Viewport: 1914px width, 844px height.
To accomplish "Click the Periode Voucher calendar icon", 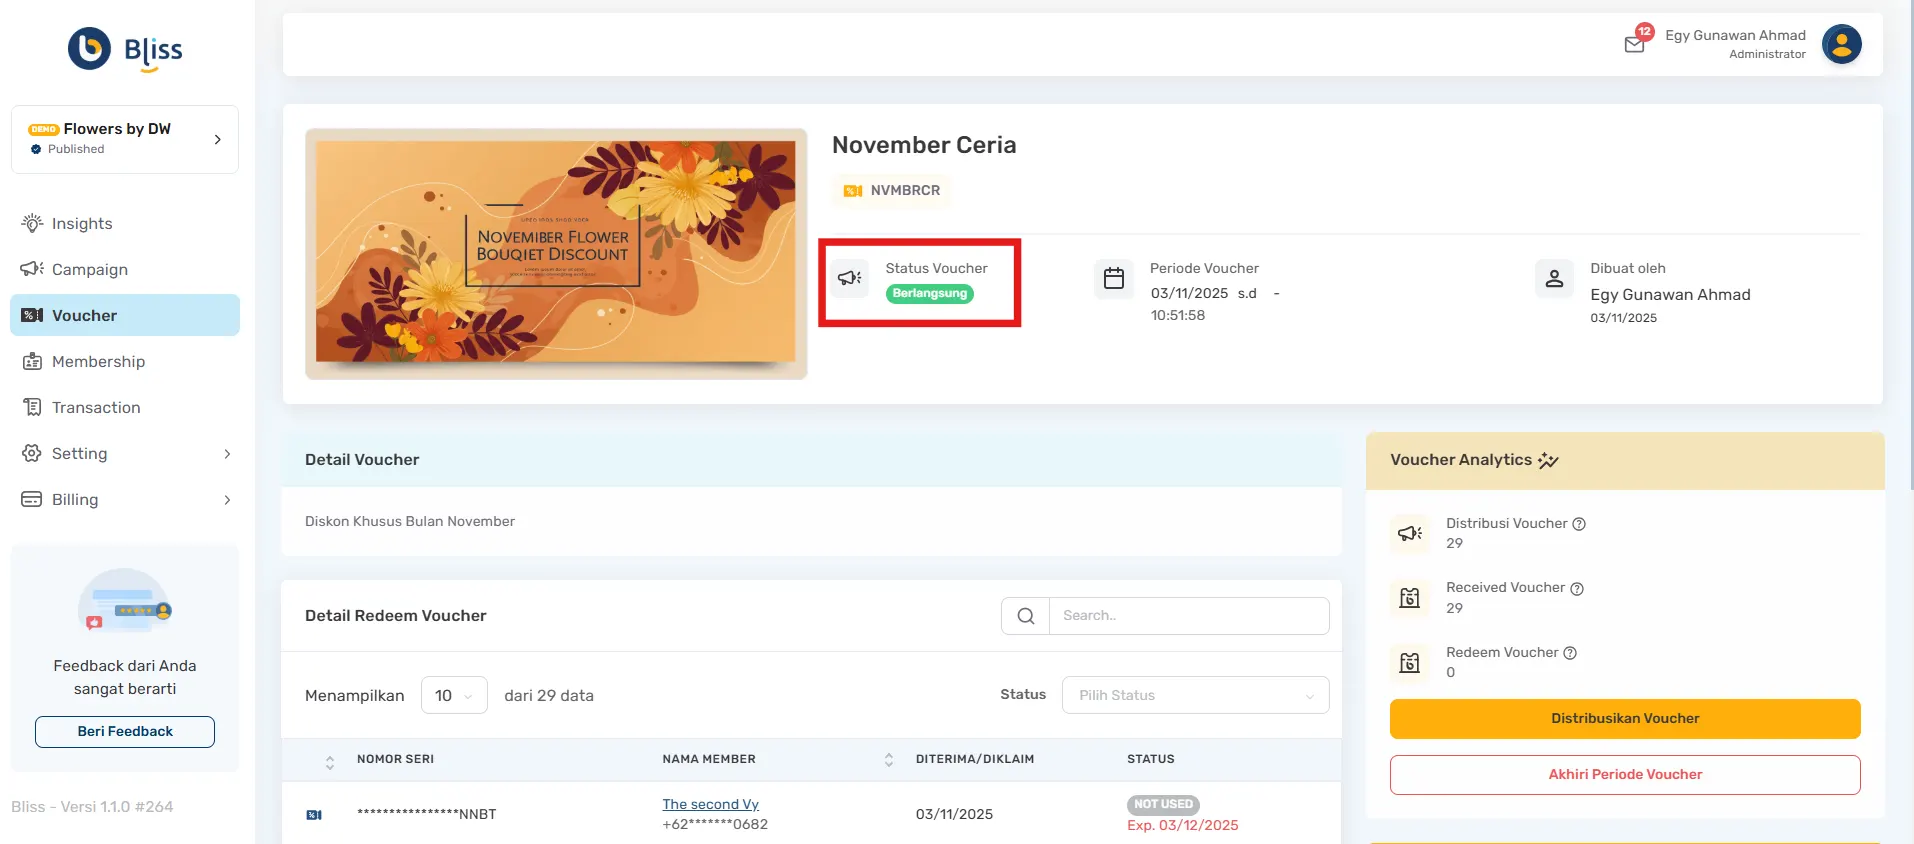I will tap(1114, 278).
